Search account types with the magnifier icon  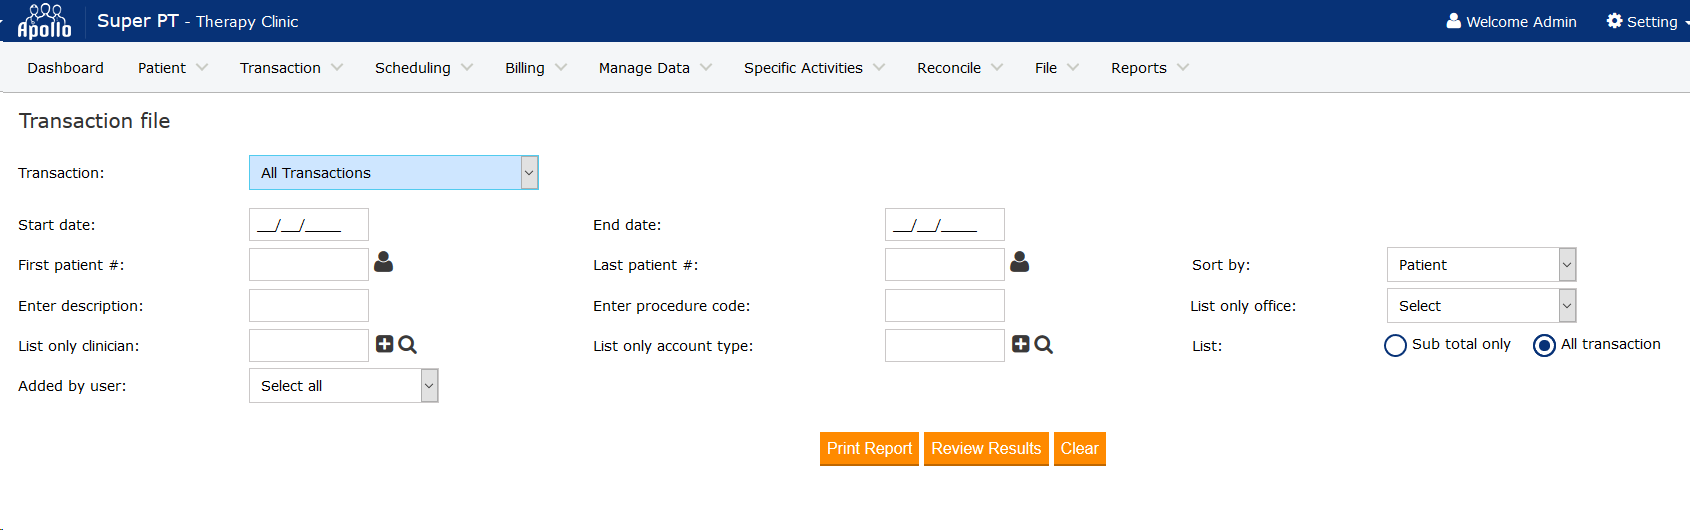click(x=1043, y=344)
